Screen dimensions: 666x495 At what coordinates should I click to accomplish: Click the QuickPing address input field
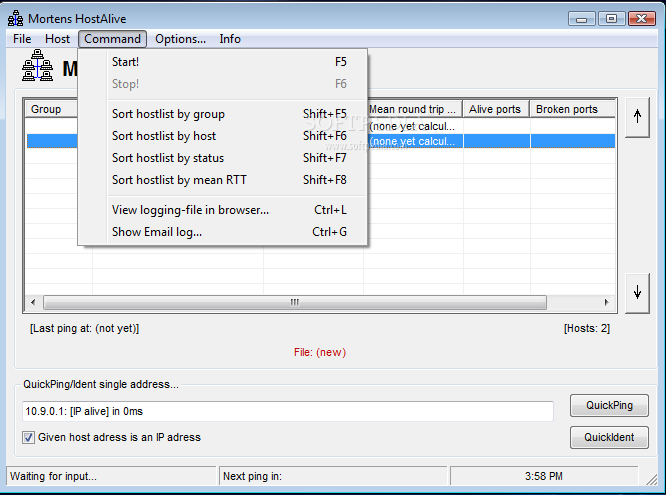[x=288, y=411]
